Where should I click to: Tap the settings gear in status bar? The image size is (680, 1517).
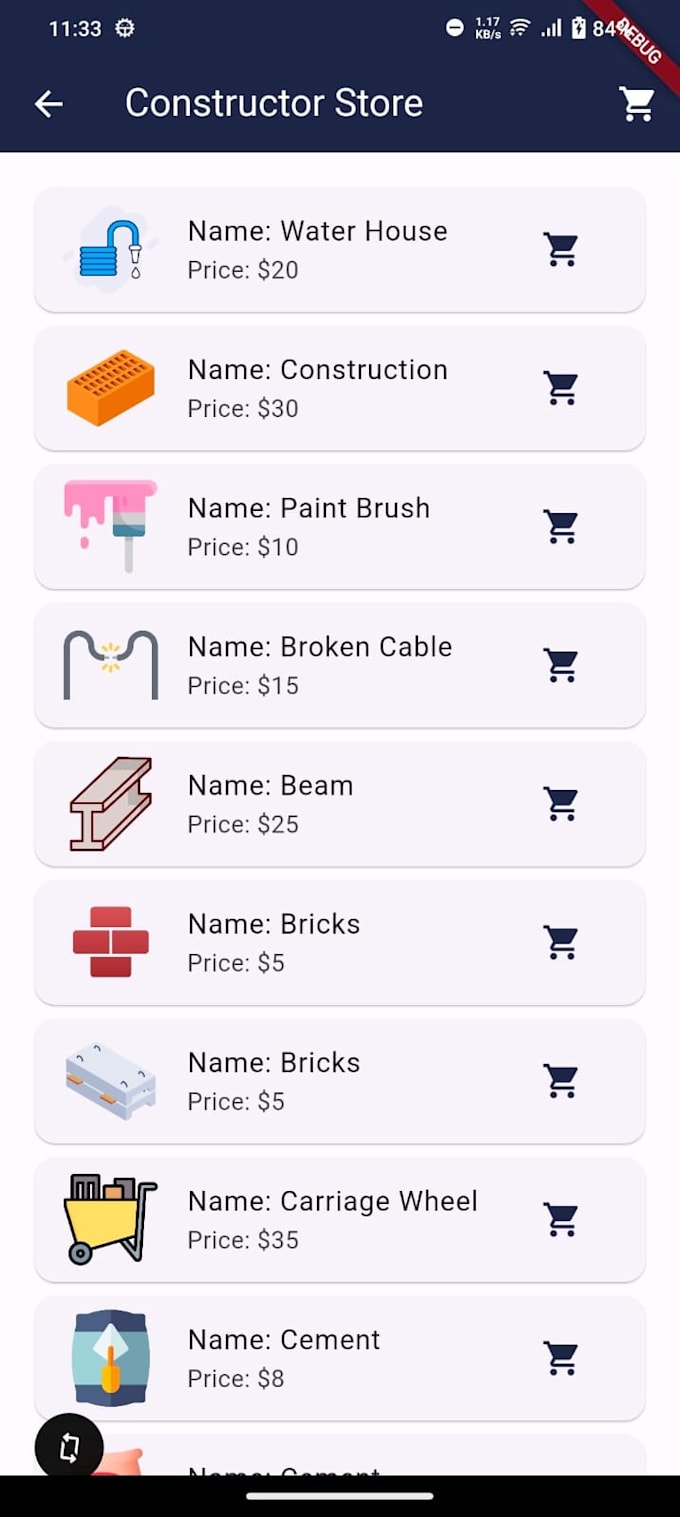[124, 29]
